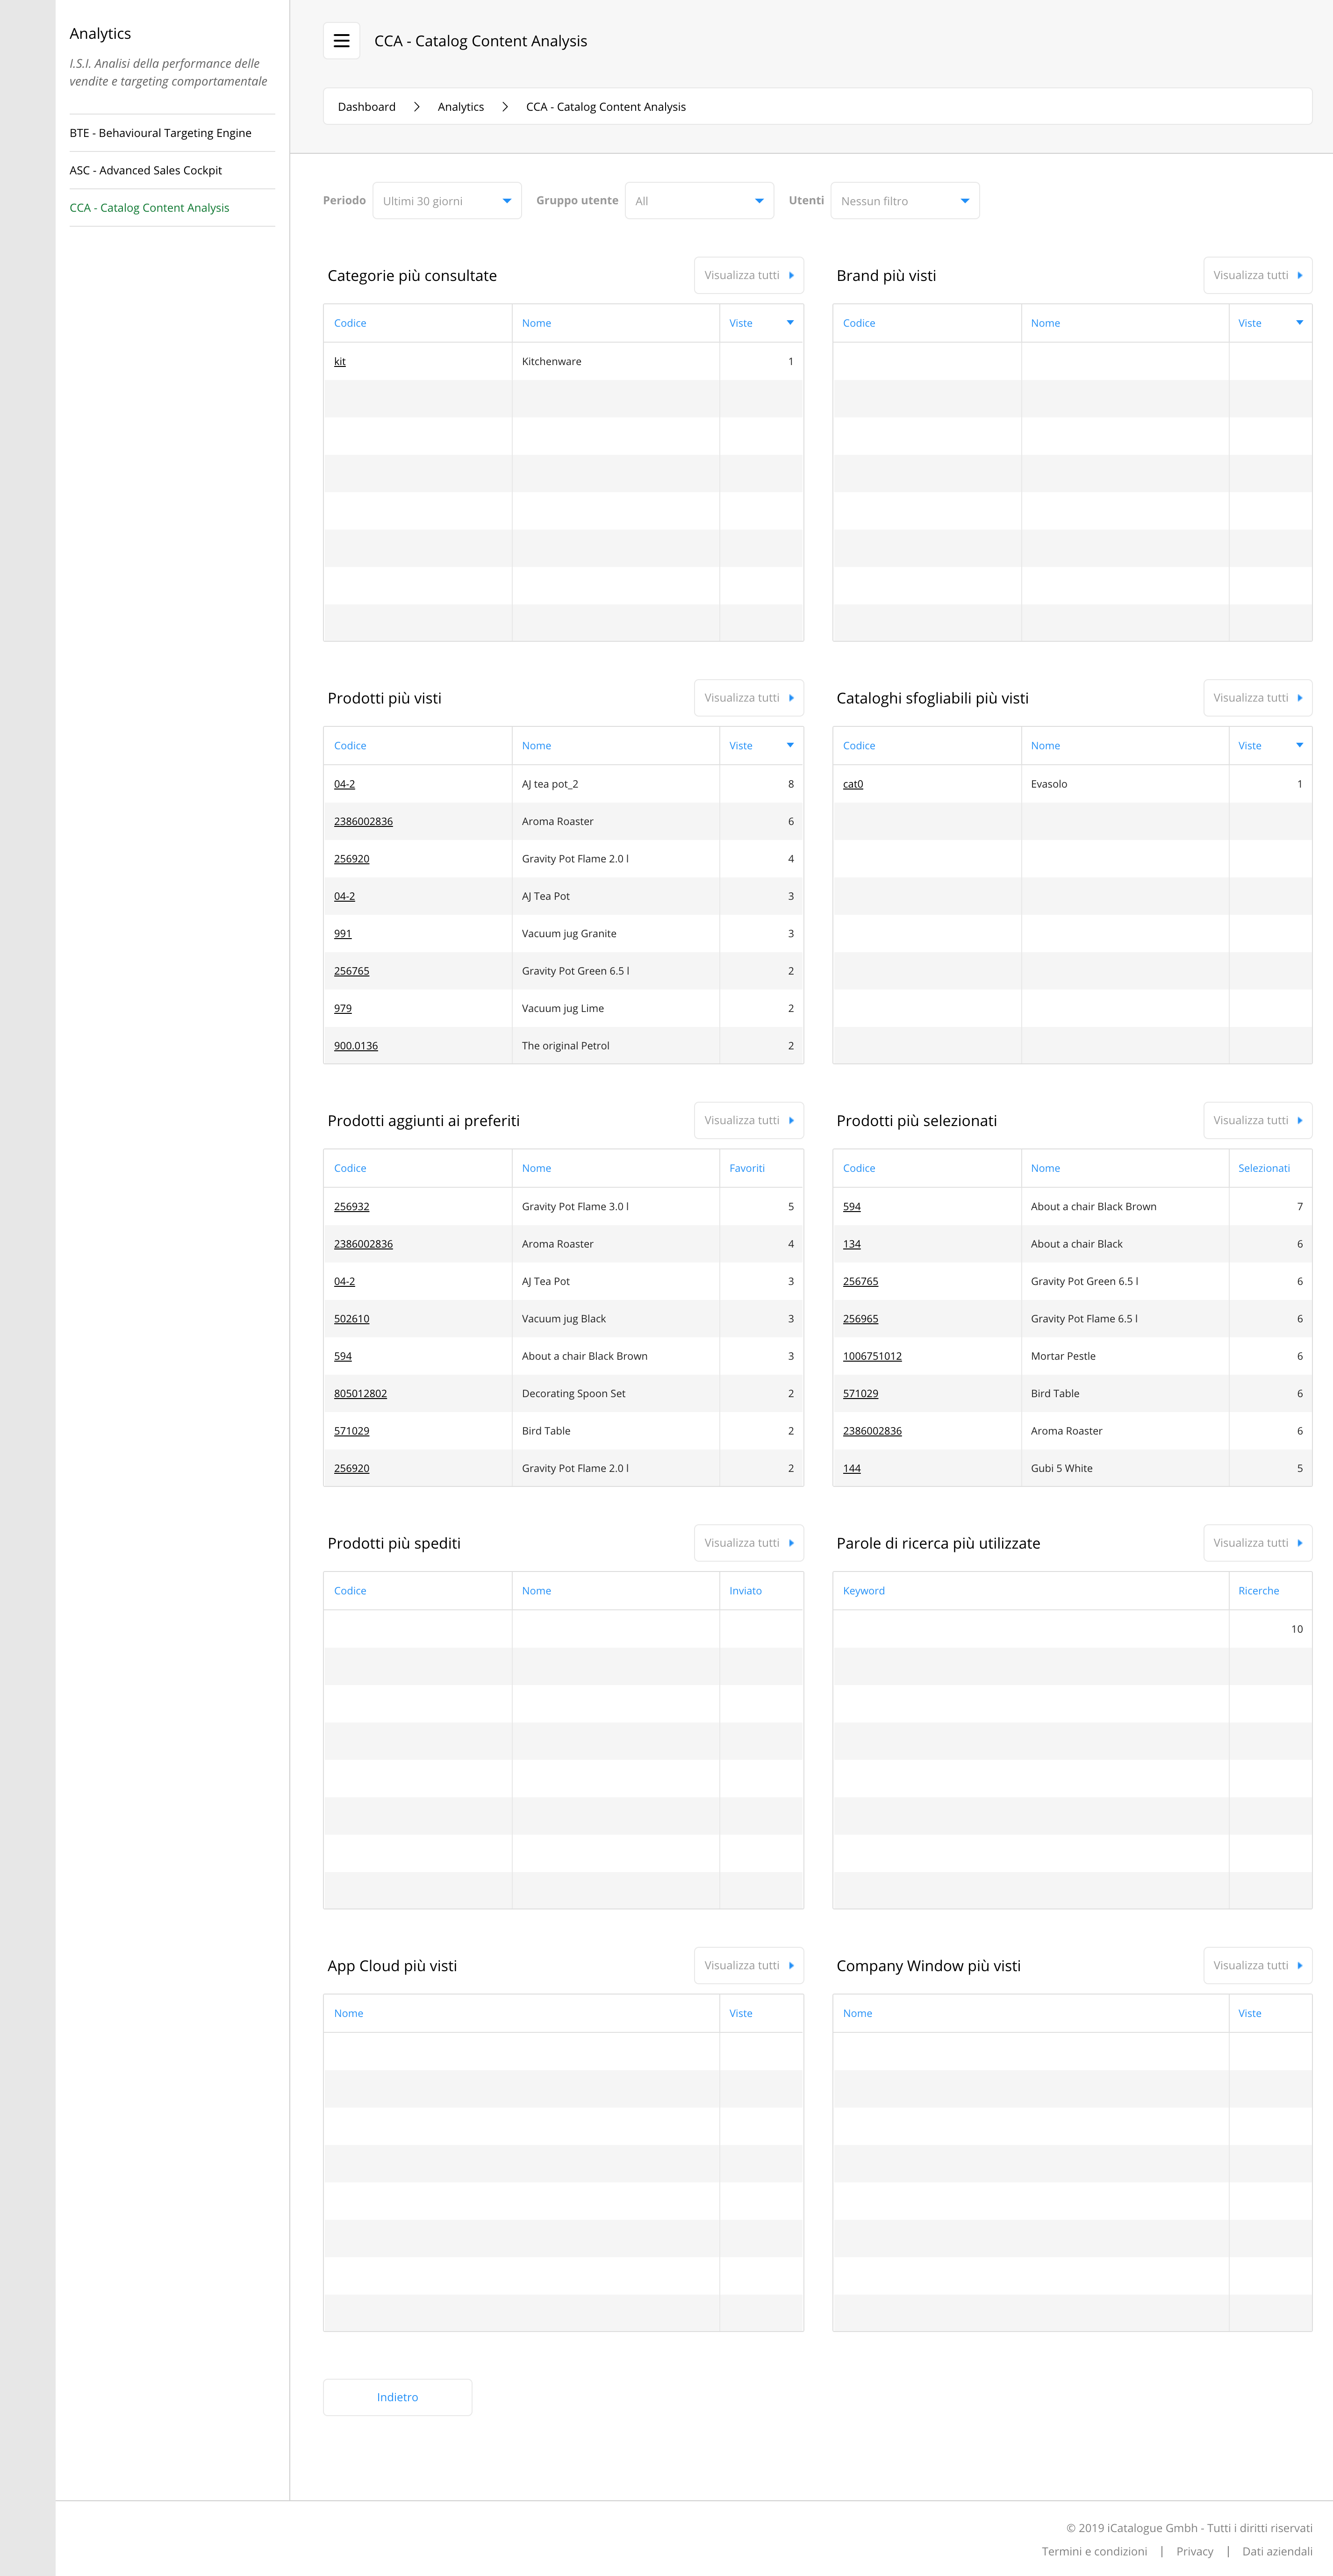The image size is (1333, 2576).
Task: Open the sidebar navigation with the hamburger icon
Action: point(342,40)
